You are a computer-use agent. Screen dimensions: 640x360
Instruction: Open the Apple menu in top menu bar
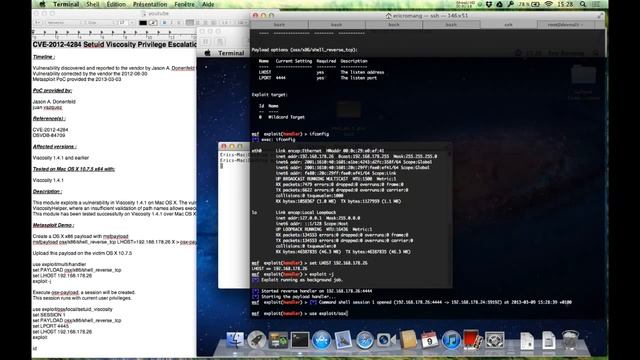(x=42, y=4)
